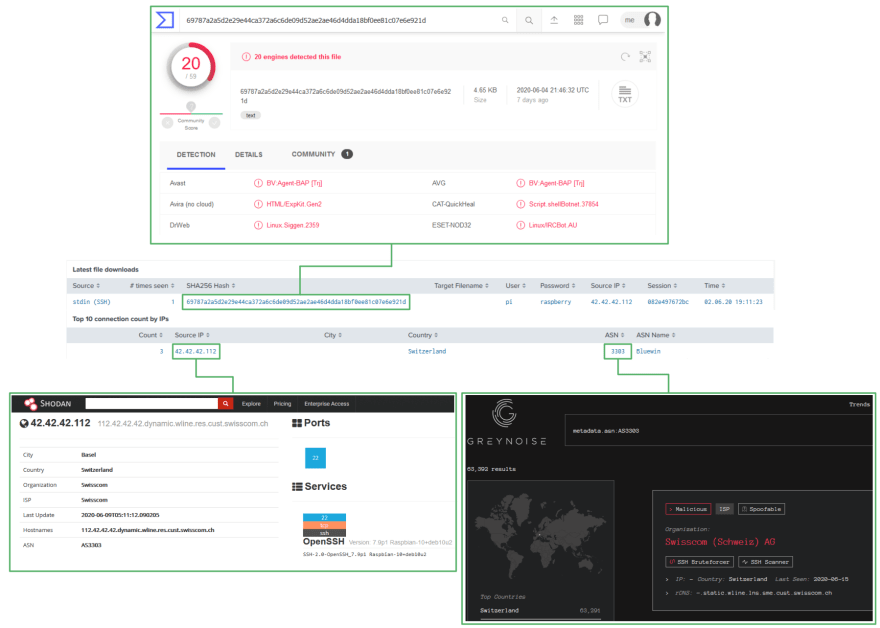Open the VirusTotal apps grid icon
Screen dimensions: 880x628
579,20
